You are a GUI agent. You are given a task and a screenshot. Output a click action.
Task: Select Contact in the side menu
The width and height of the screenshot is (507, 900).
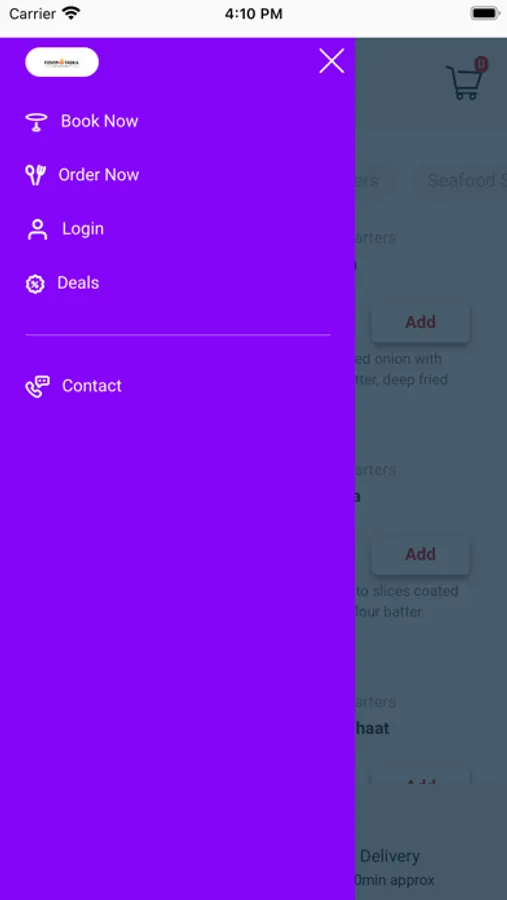pos(92,386)
